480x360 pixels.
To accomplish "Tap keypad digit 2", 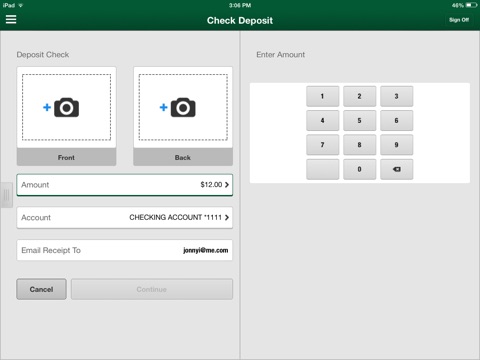I will (359, 96).
